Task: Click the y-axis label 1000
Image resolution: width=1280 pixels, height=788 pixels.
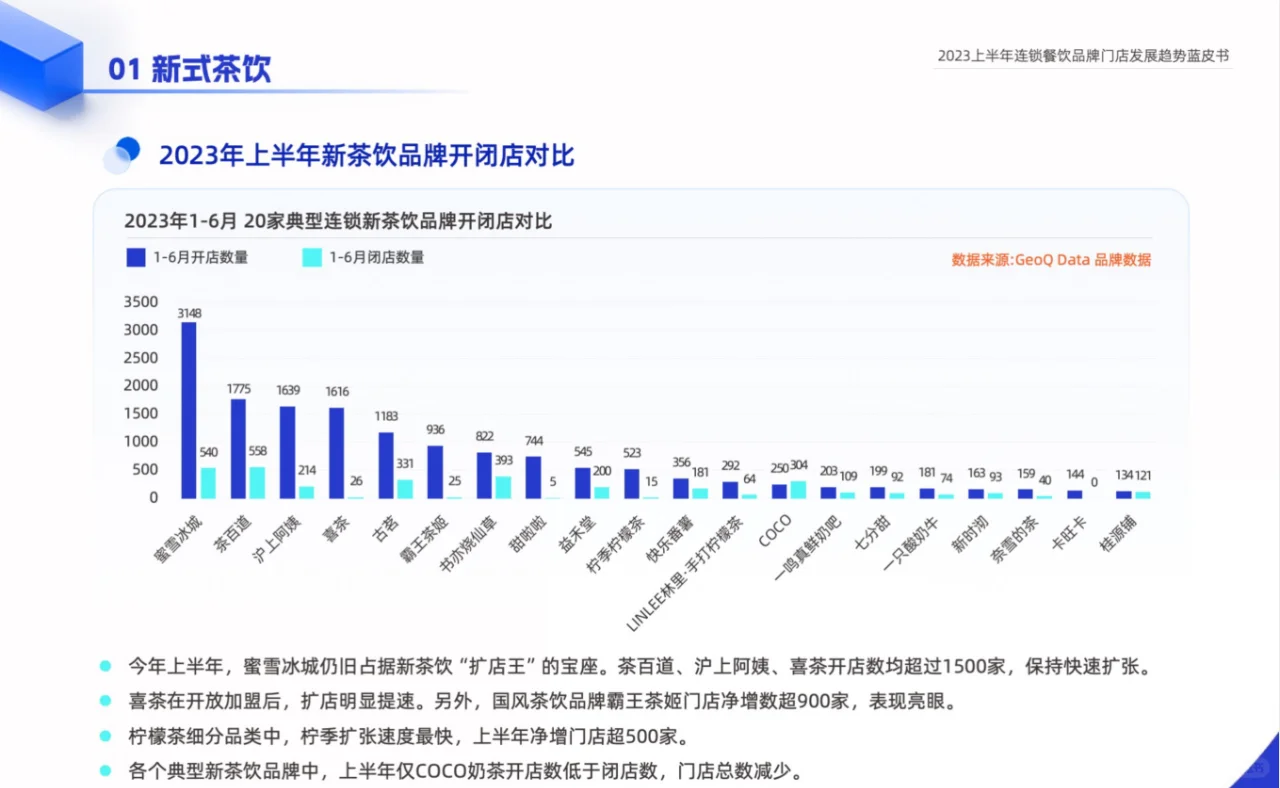Action: [140, 441]
